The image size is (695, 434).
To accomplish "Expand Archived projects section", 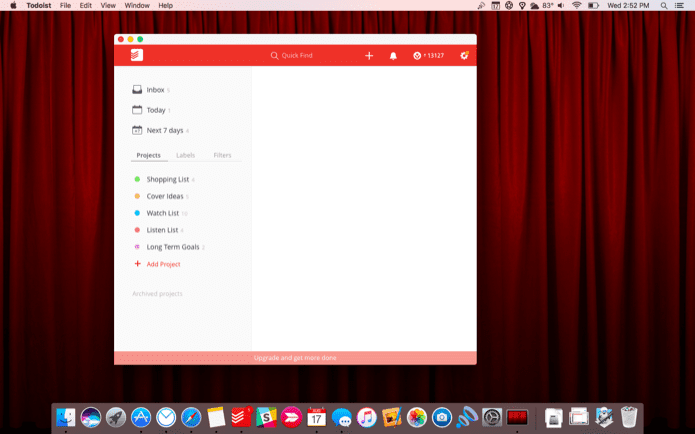I will point(157,293).
